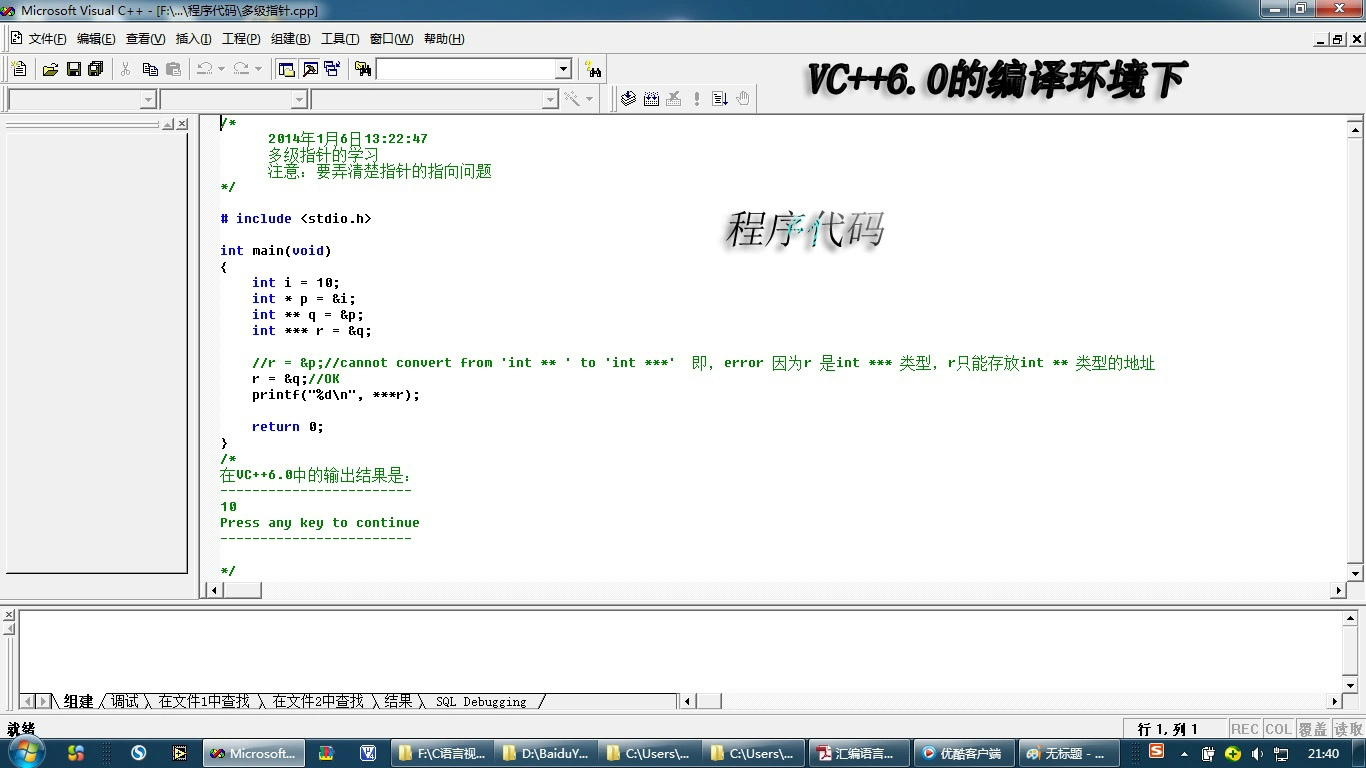Click the Windows Start button
This screenshot has height=768, width=1366.
(x=26, y=753)
